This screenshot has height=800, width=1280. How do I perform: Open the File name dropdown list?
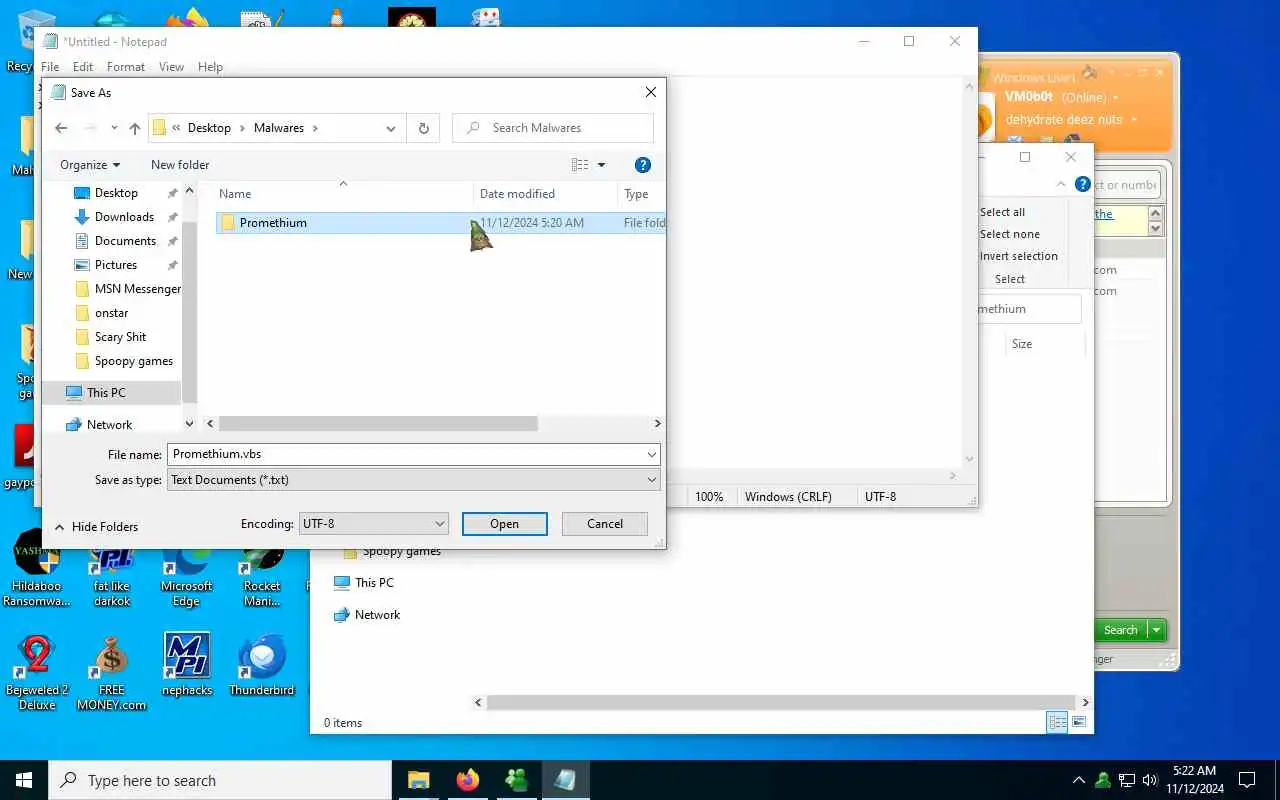tap(652, 454)
